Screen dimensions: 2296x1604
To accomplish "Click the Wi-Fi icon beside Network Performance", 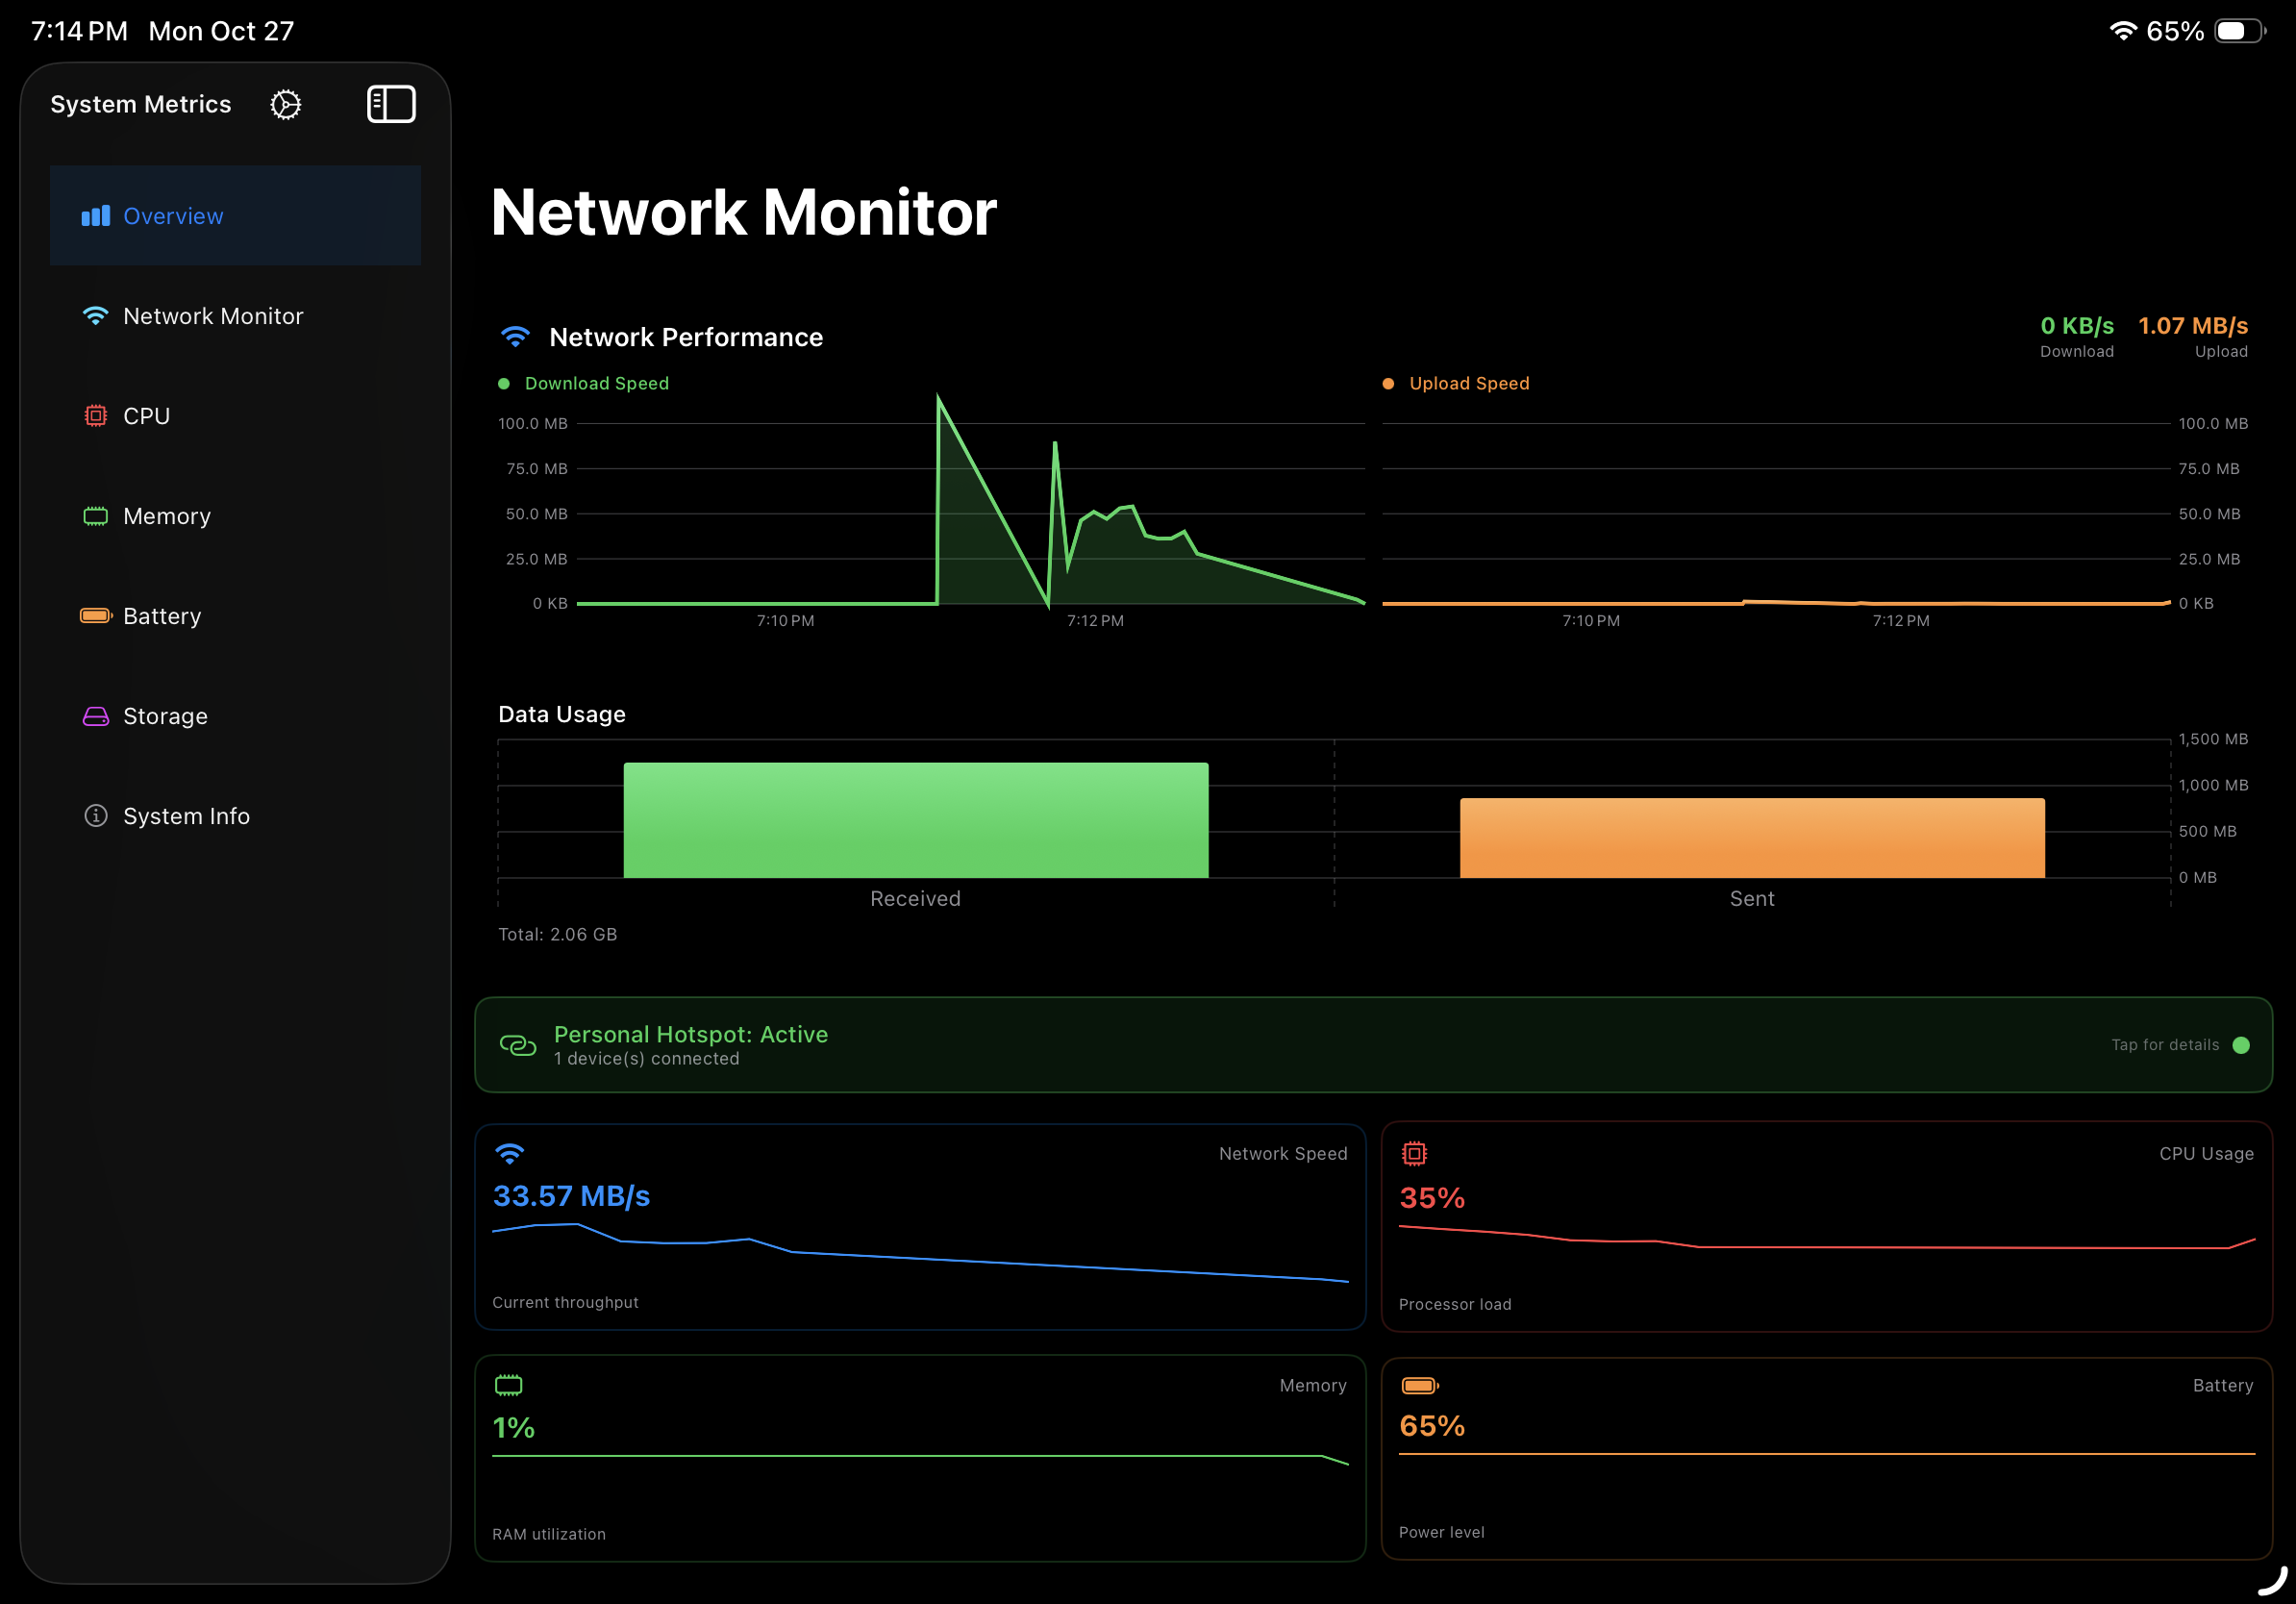I will [515, 337].
